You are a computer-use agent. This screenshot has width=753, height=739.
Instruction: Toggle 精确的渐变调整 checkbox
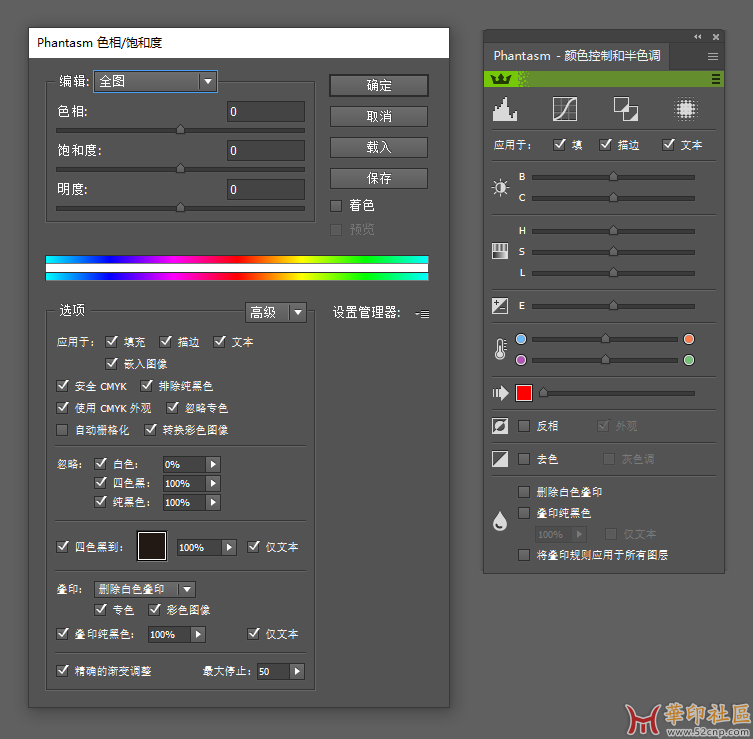coord(62,671)
